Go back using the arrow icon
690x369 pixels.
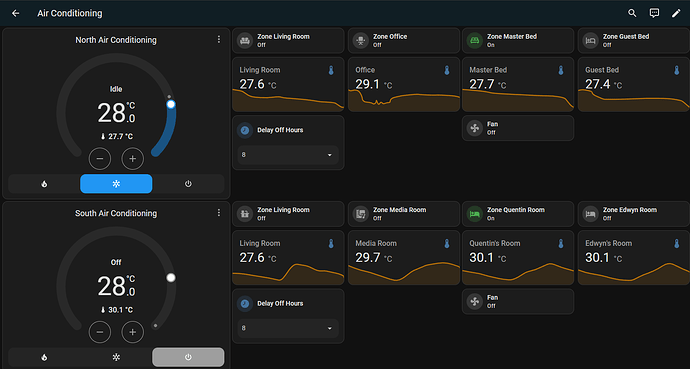[x=15, y=13]
